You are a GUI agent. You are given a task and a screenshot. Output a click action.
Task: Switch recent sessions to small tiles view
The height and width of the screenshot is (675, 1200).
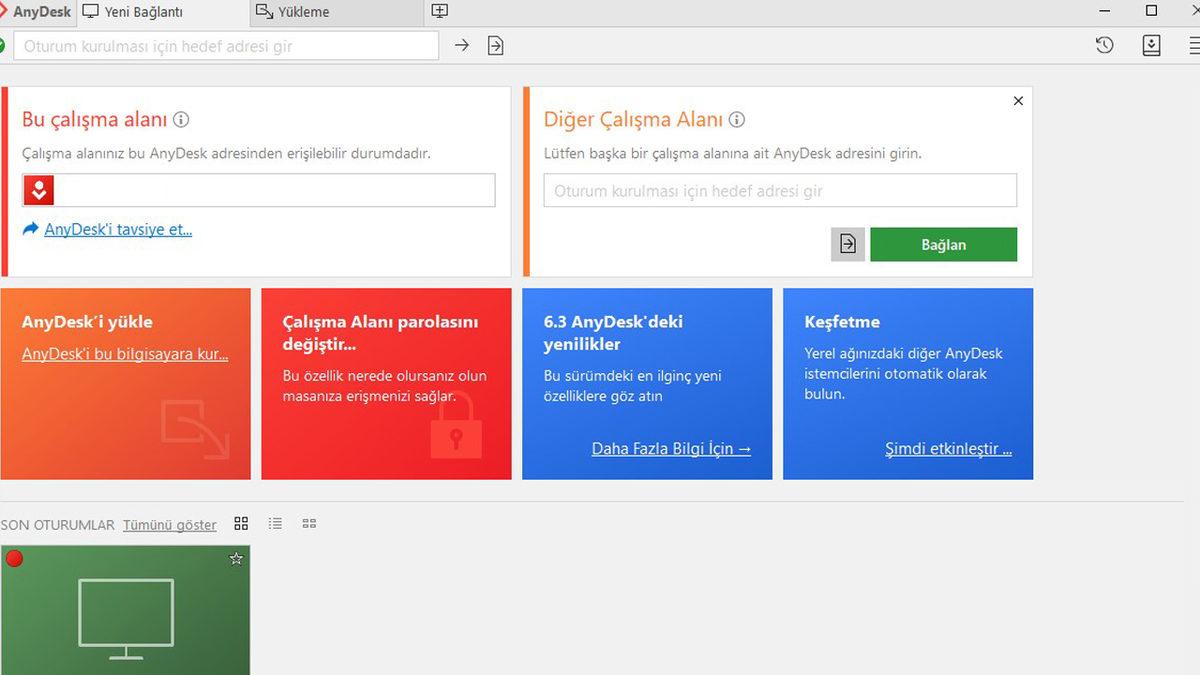pyautogui.click(x=309, y=523)
